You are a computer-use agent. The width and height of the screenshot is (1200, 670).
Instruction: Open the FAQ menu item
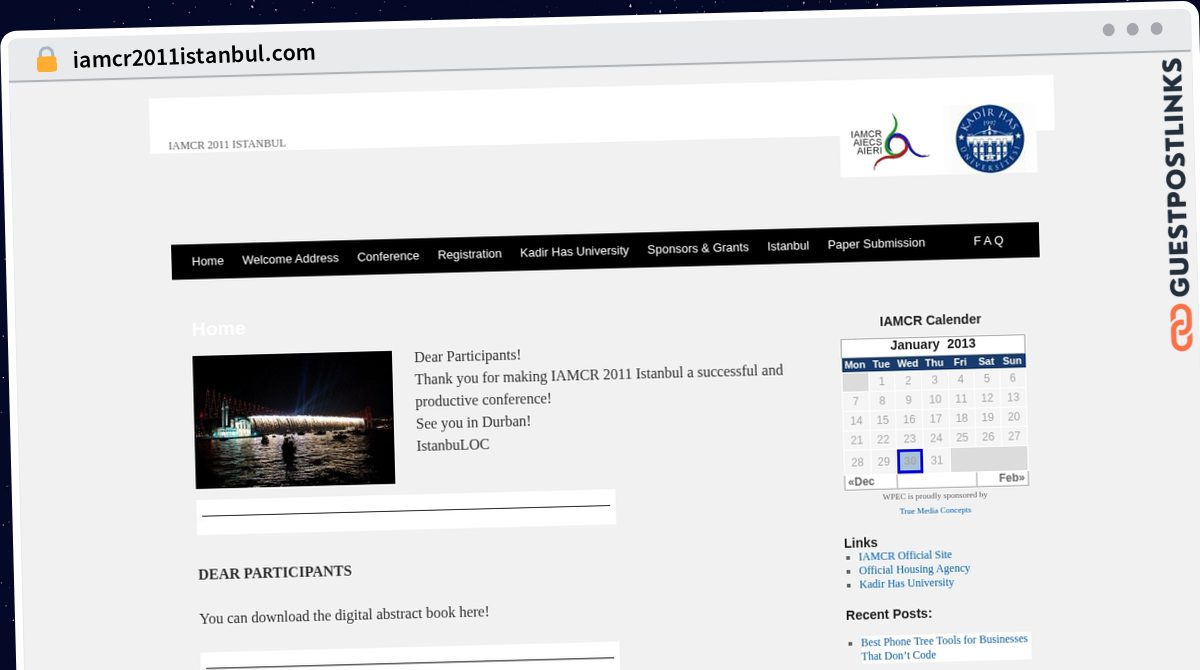pyautogui.click(x=989, y=241)
